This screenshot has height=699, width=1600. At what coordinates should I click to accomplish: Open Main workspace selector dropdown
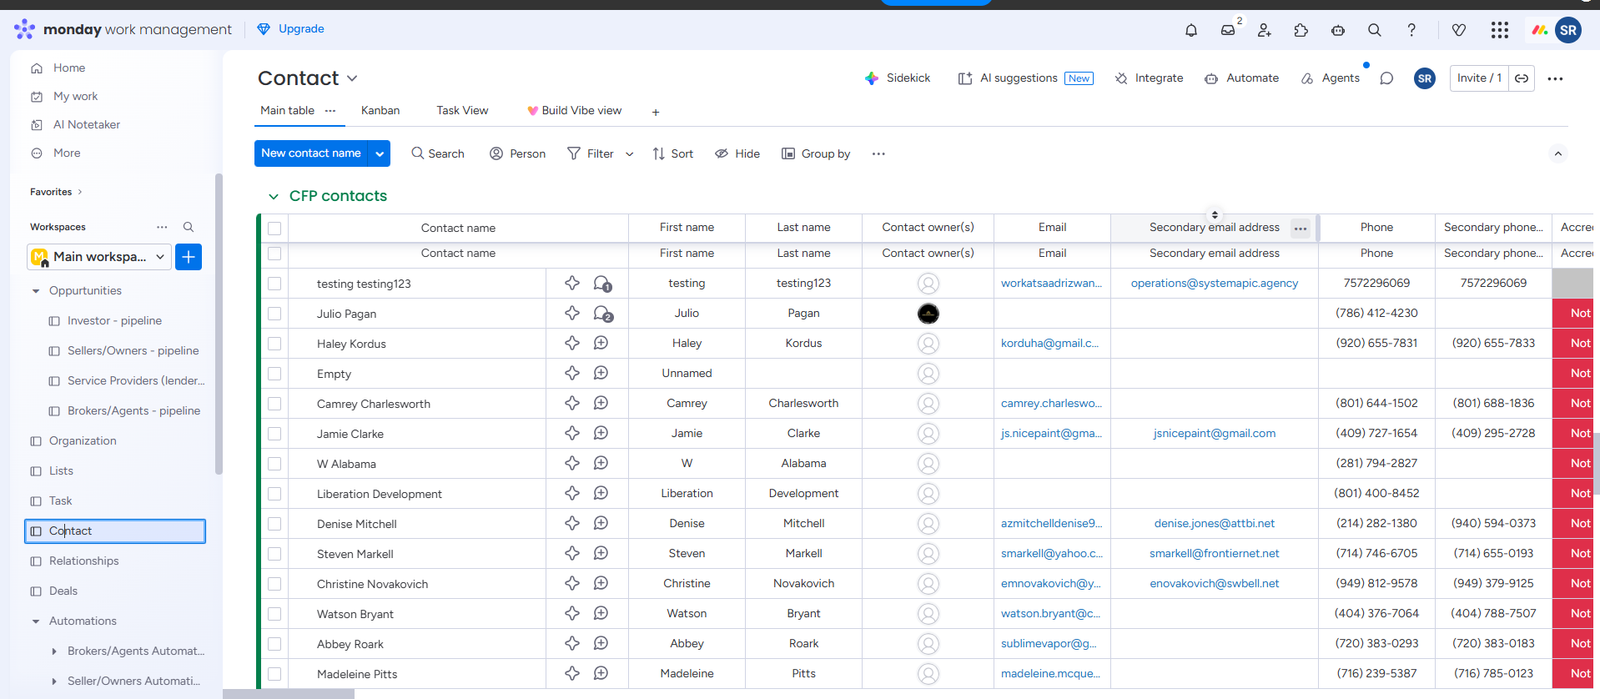(x=99, y=257)
